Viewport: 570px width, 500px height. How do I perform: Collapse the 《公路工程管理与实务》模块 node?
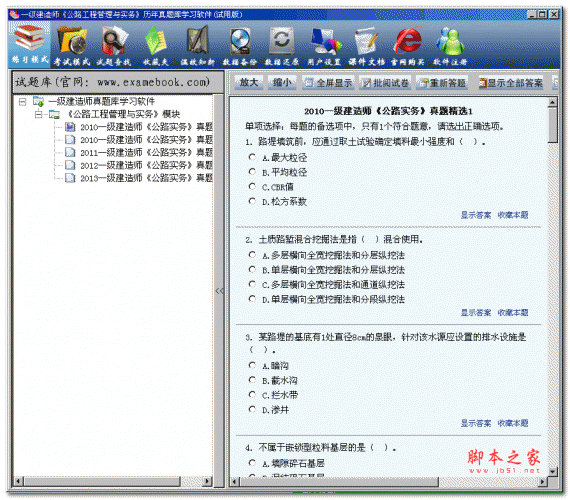[39, 114]
